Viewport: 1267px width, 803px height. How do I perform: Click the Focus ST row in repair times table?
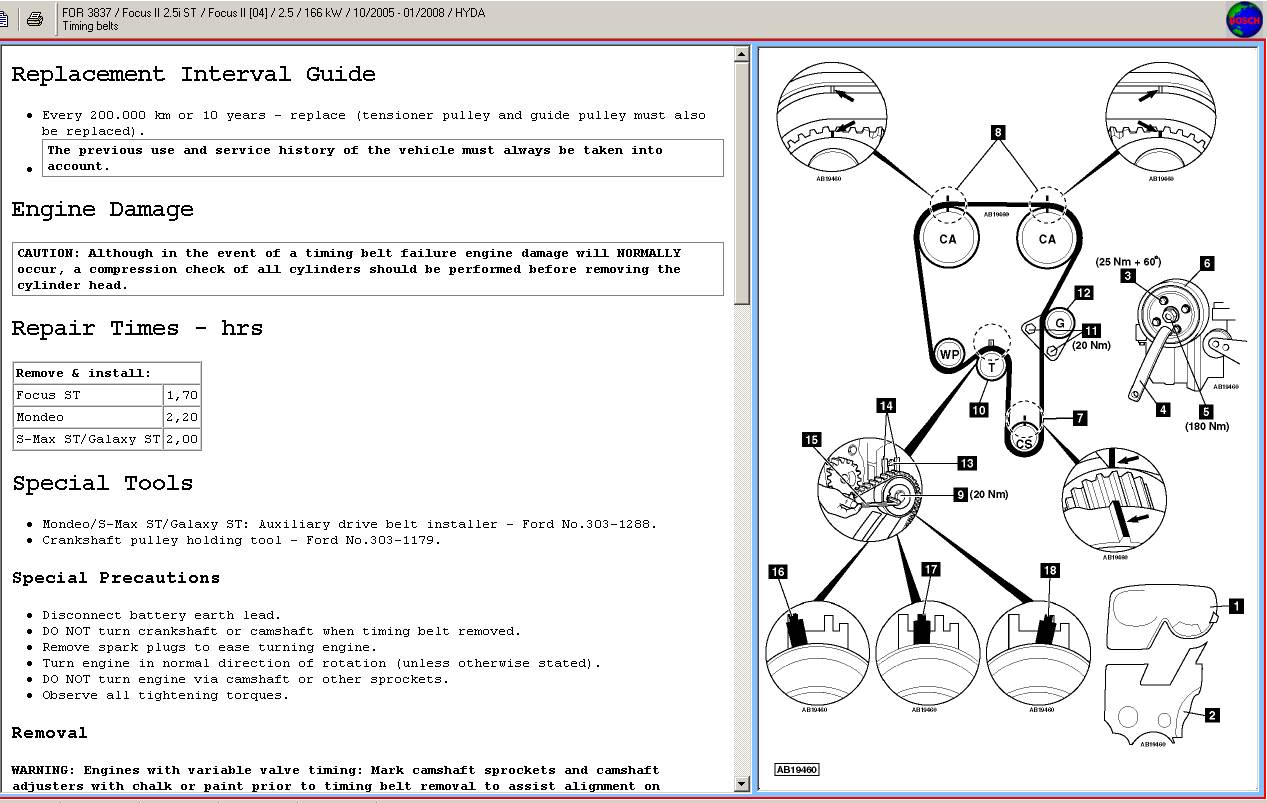tap(88, 395)
